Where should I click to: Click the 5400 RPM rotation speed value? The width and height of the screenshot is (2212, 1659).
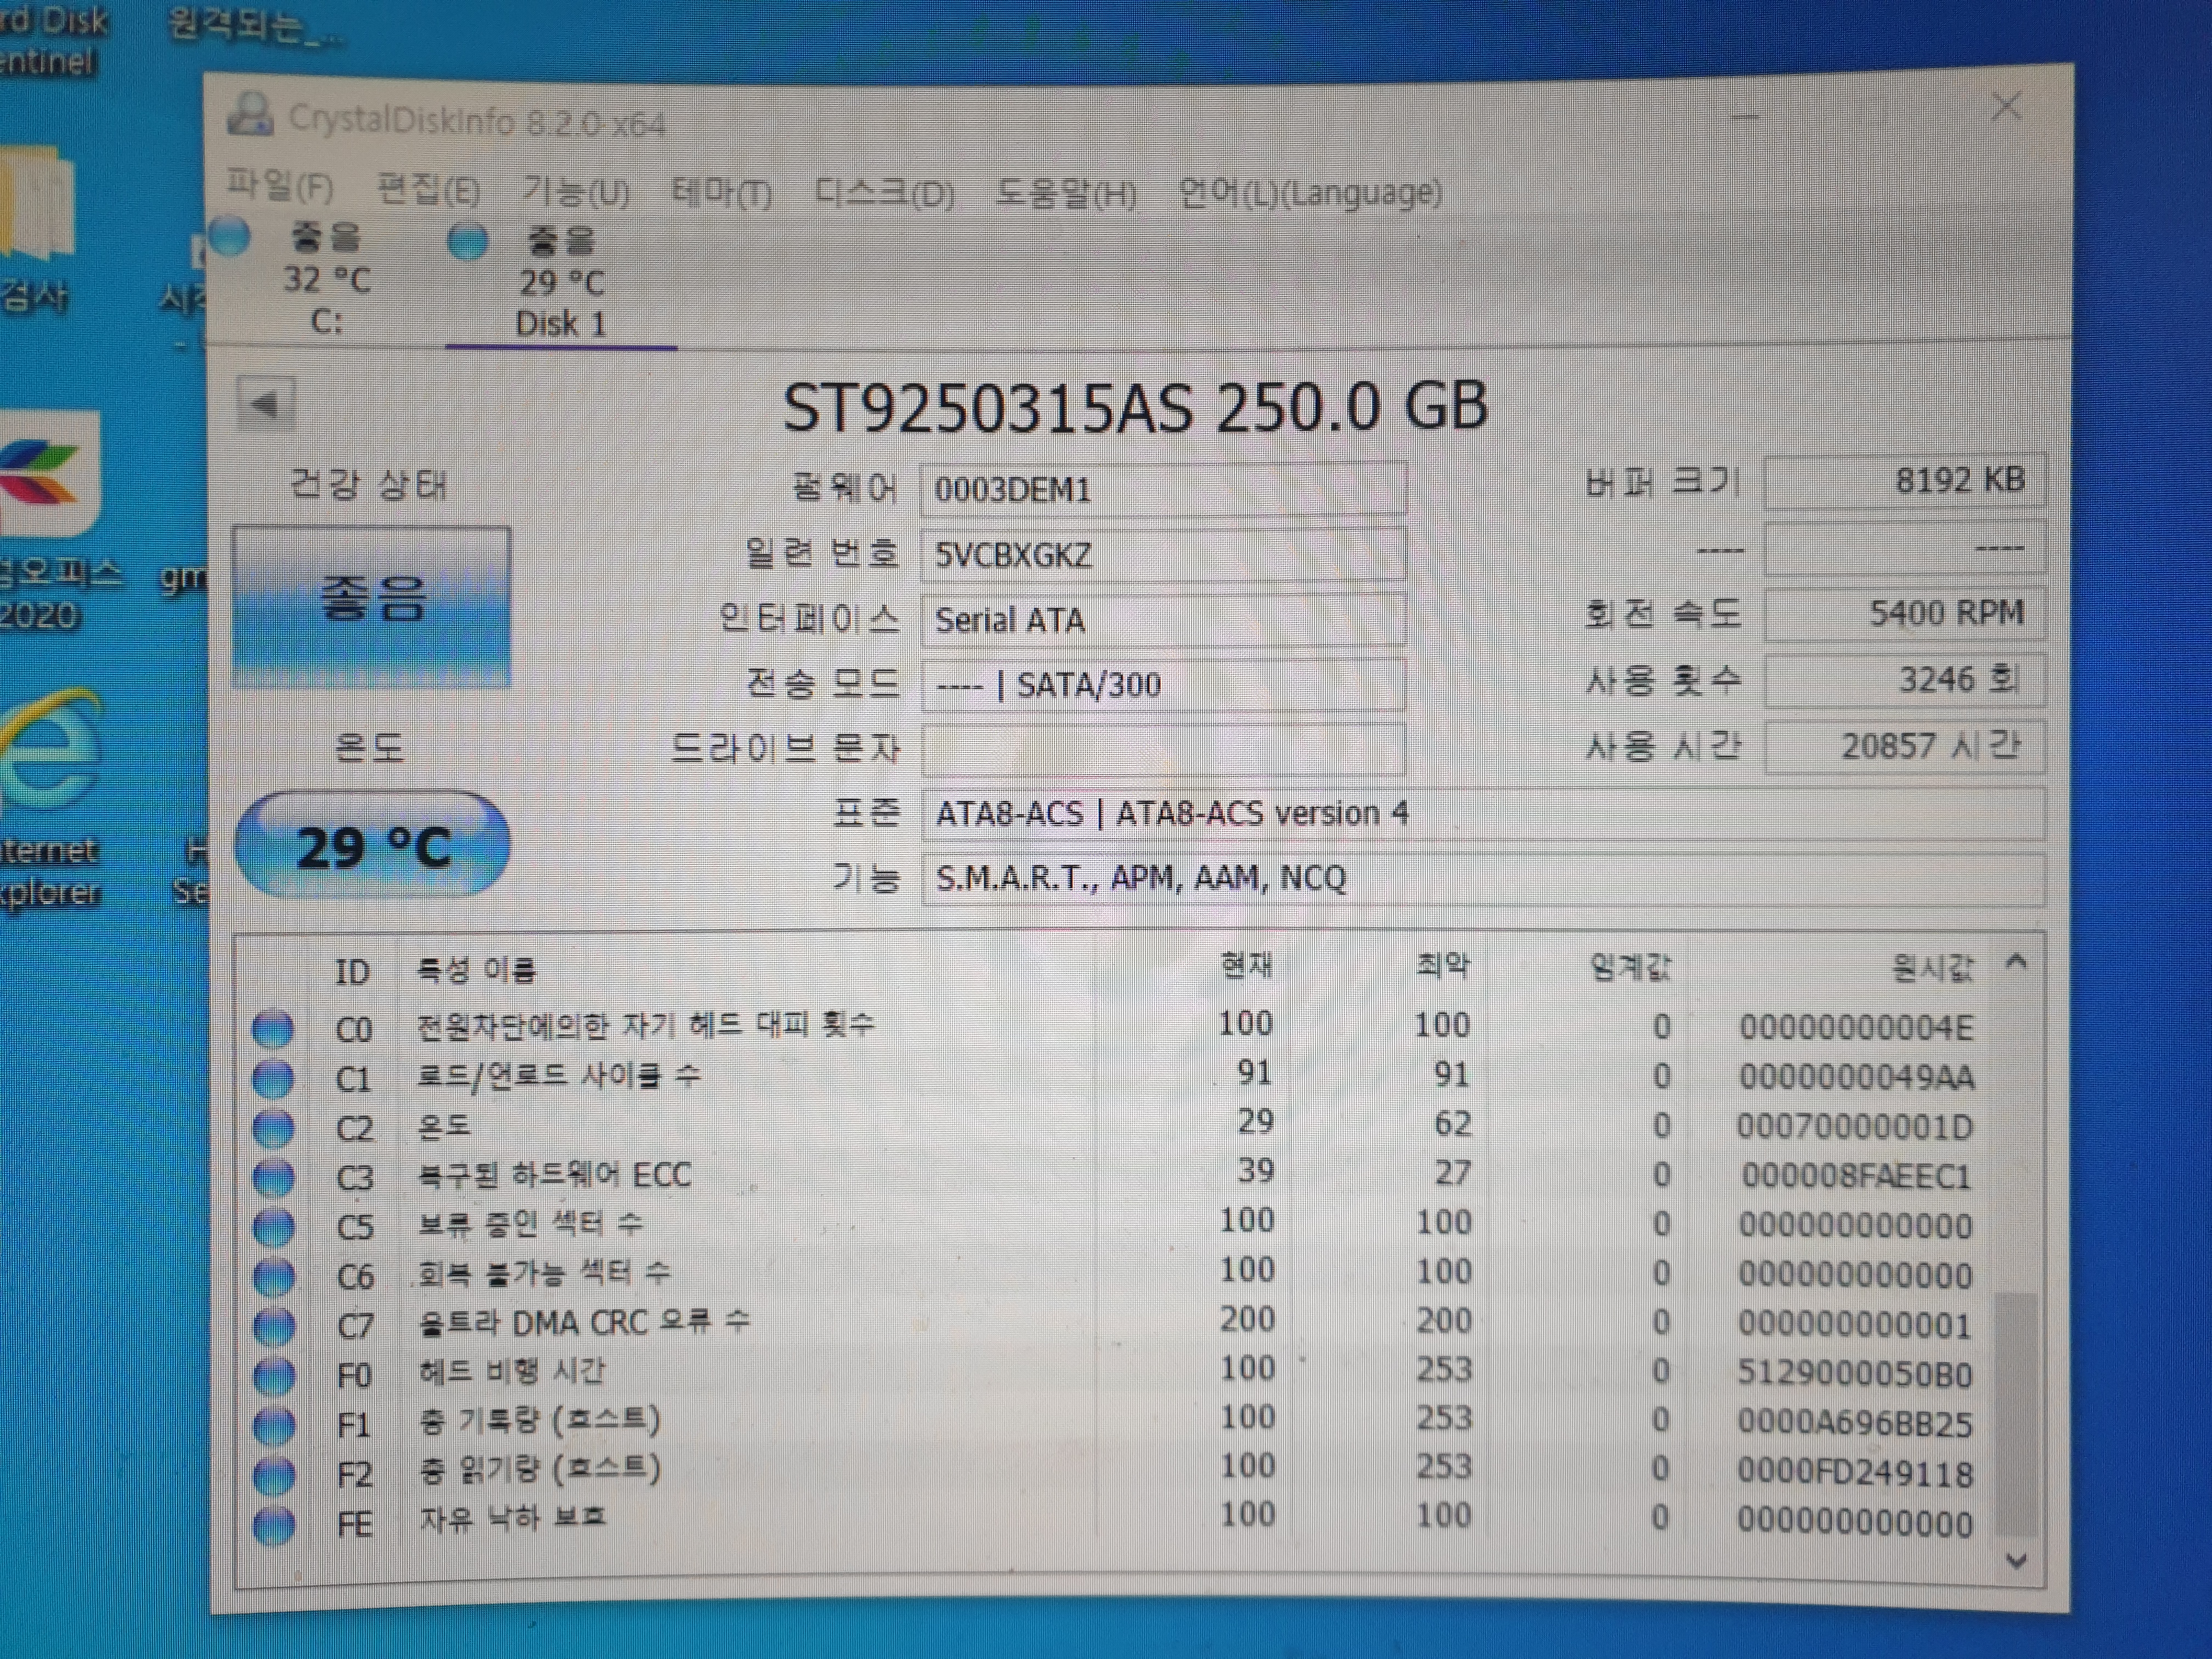point(1904,613)
